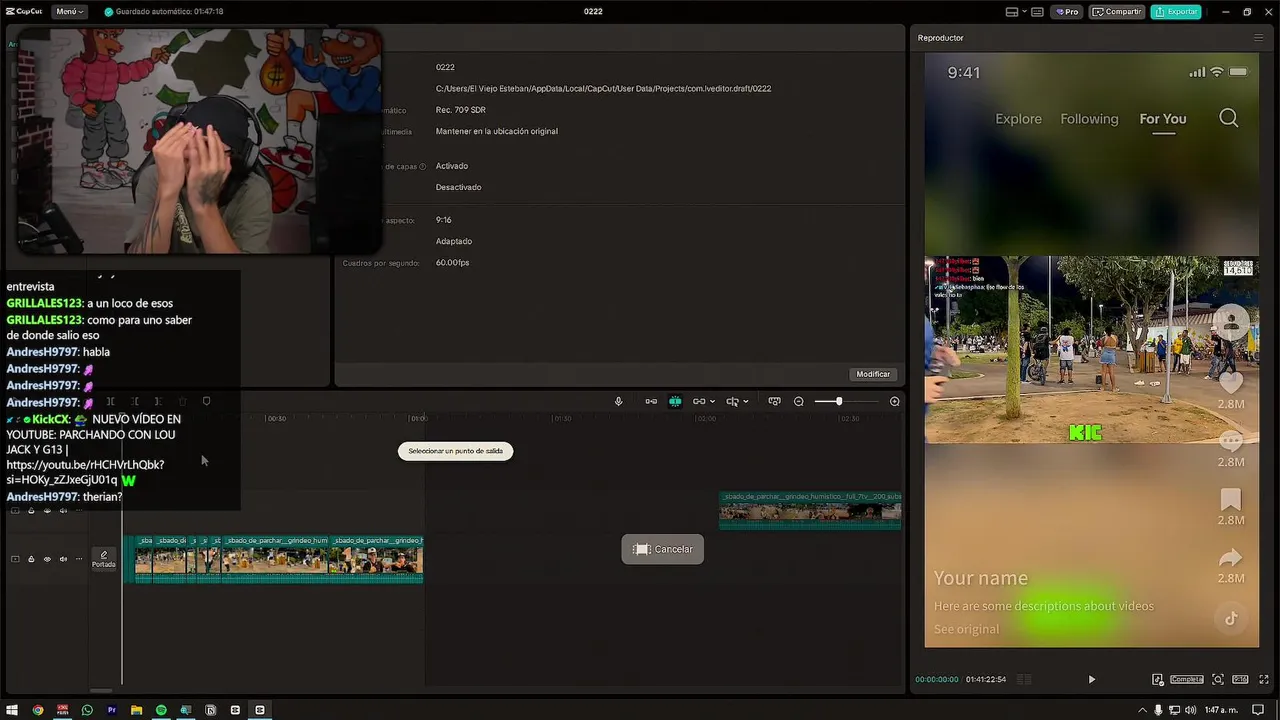Viewport: 1280px width, 720px height.
Task: Click the timeline fit-to-view icon
Action: (x=774, y=401)
